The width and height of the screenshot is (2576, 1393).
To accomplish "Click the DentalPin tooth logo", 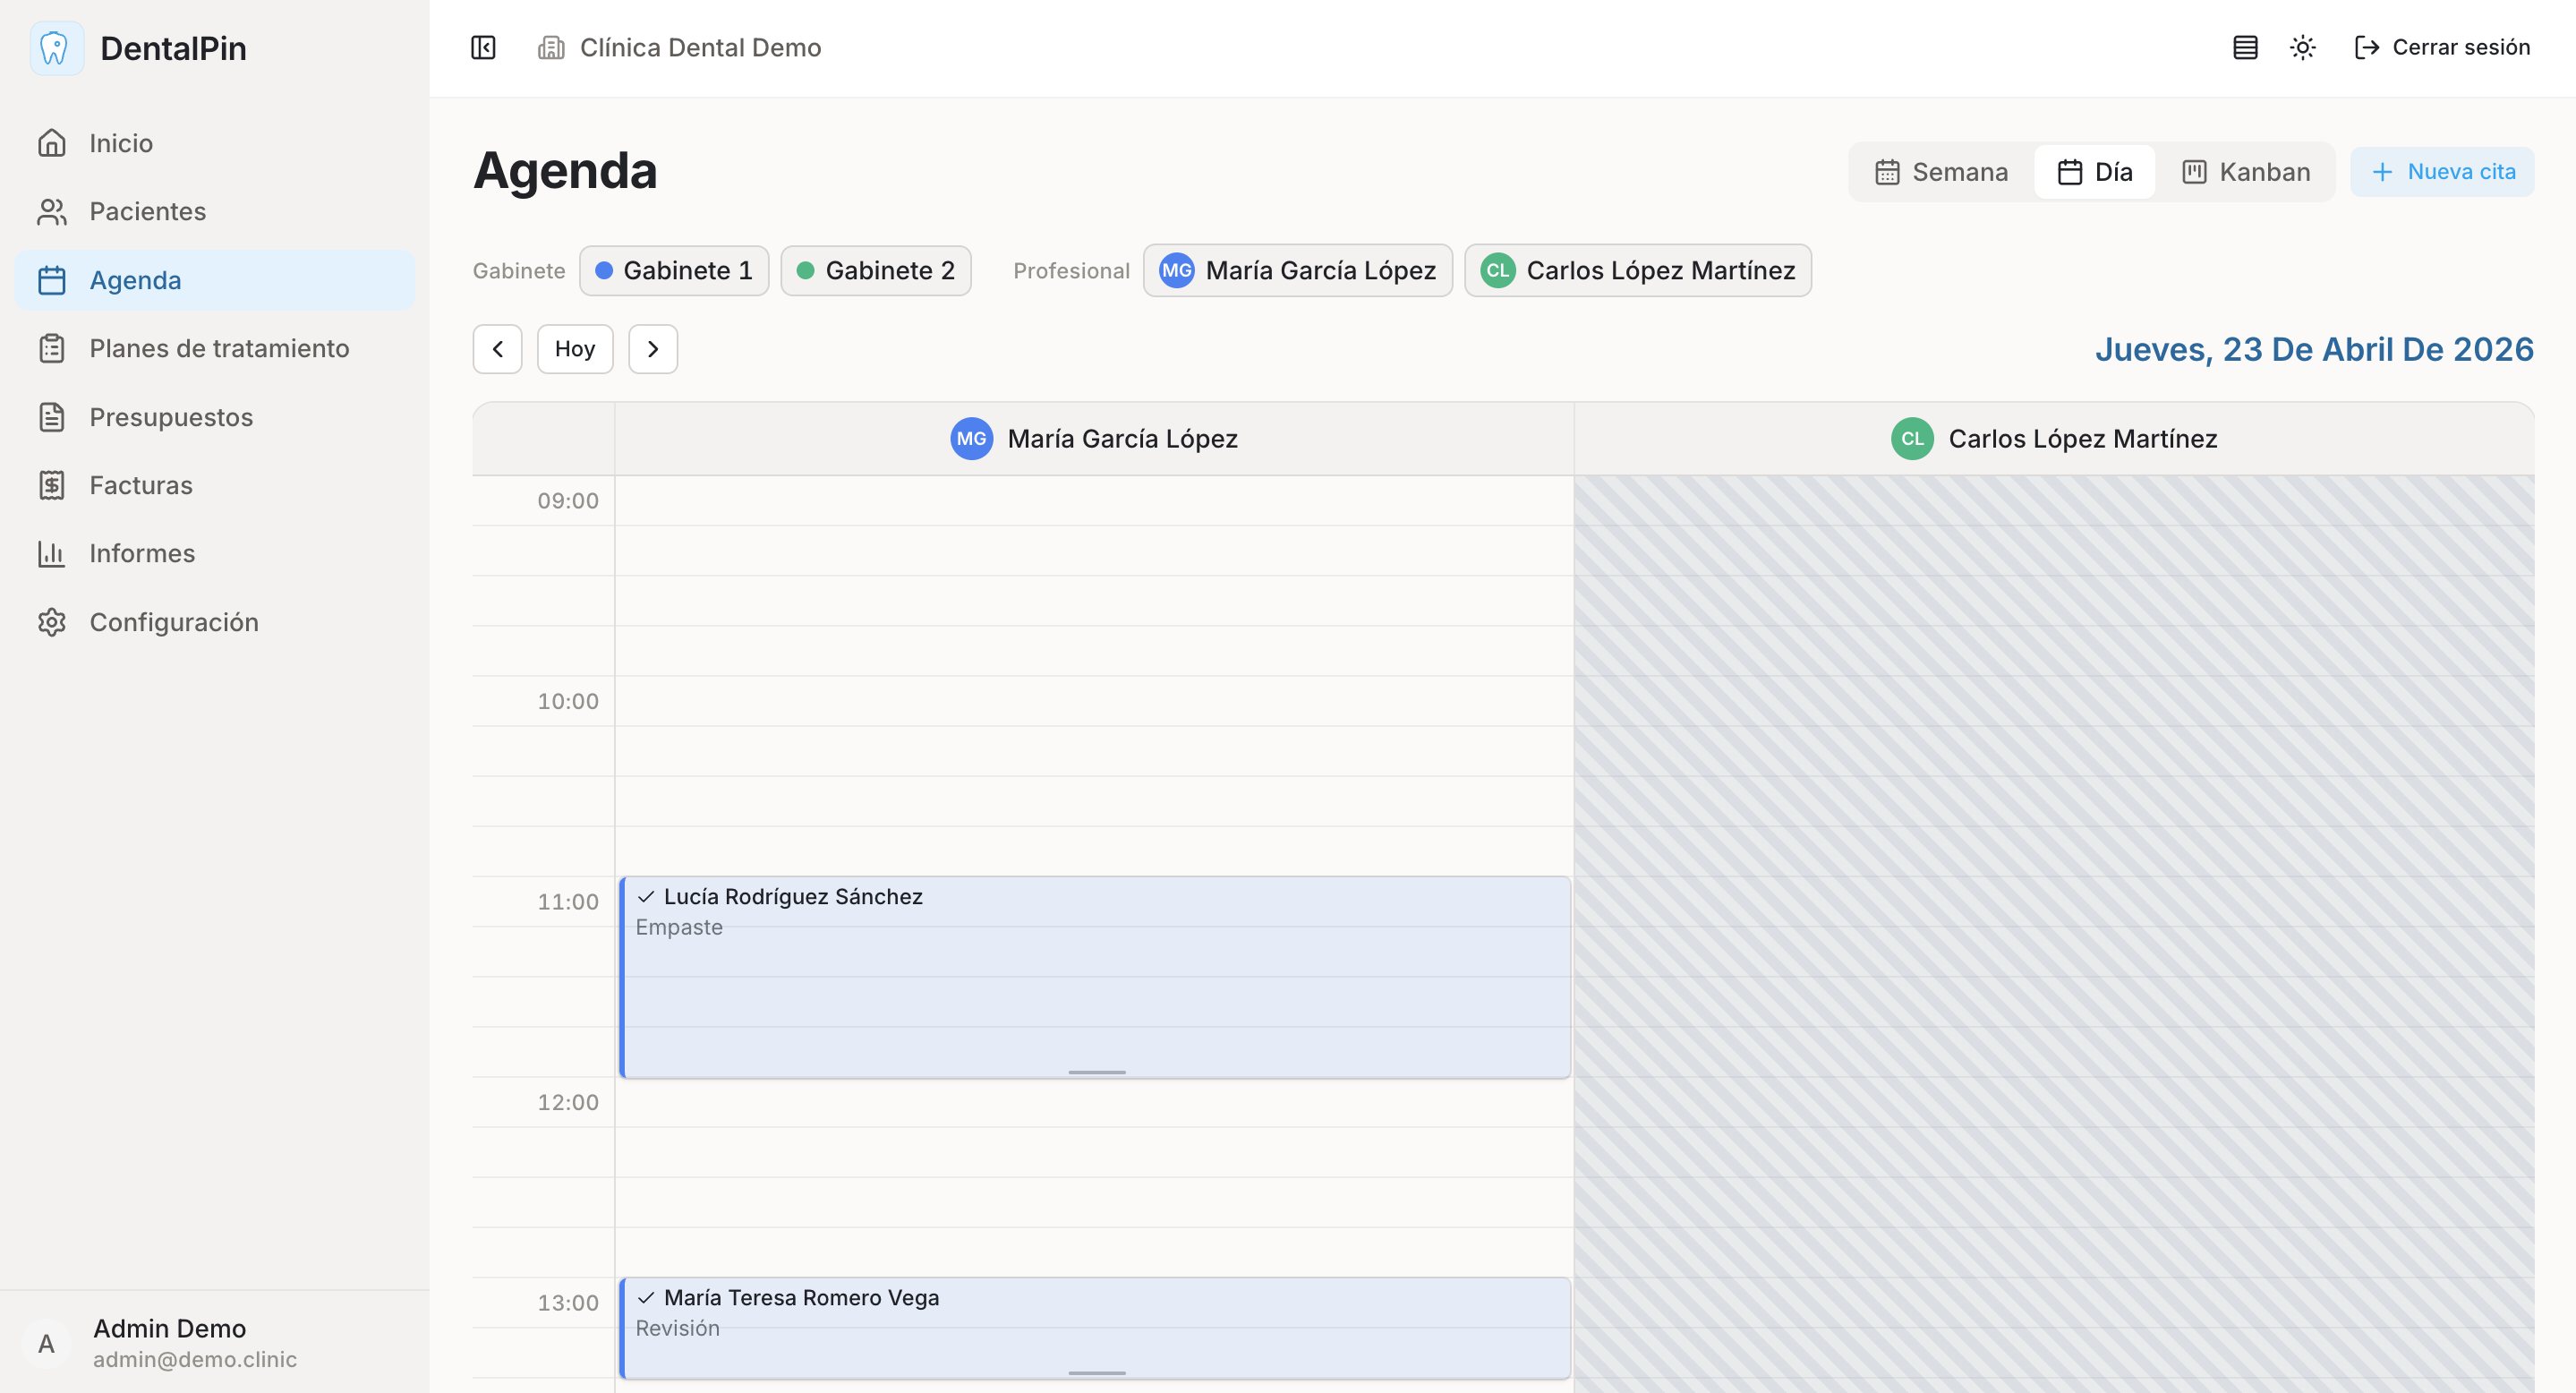I will [x=55, y=48].
